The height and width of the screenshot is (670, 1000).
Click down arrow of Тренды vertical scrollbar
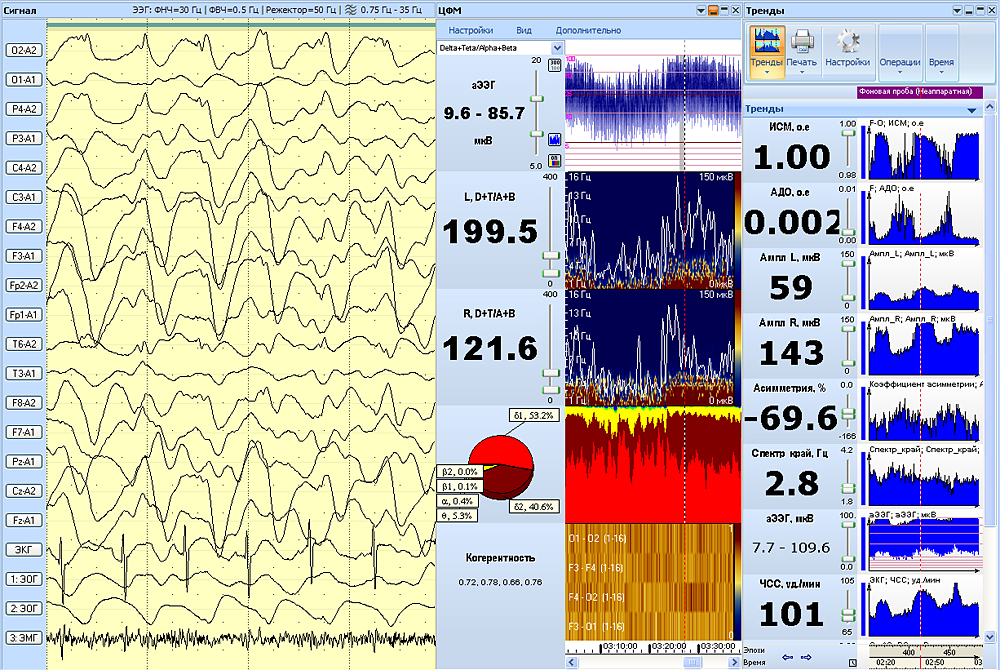pos(990,636)
